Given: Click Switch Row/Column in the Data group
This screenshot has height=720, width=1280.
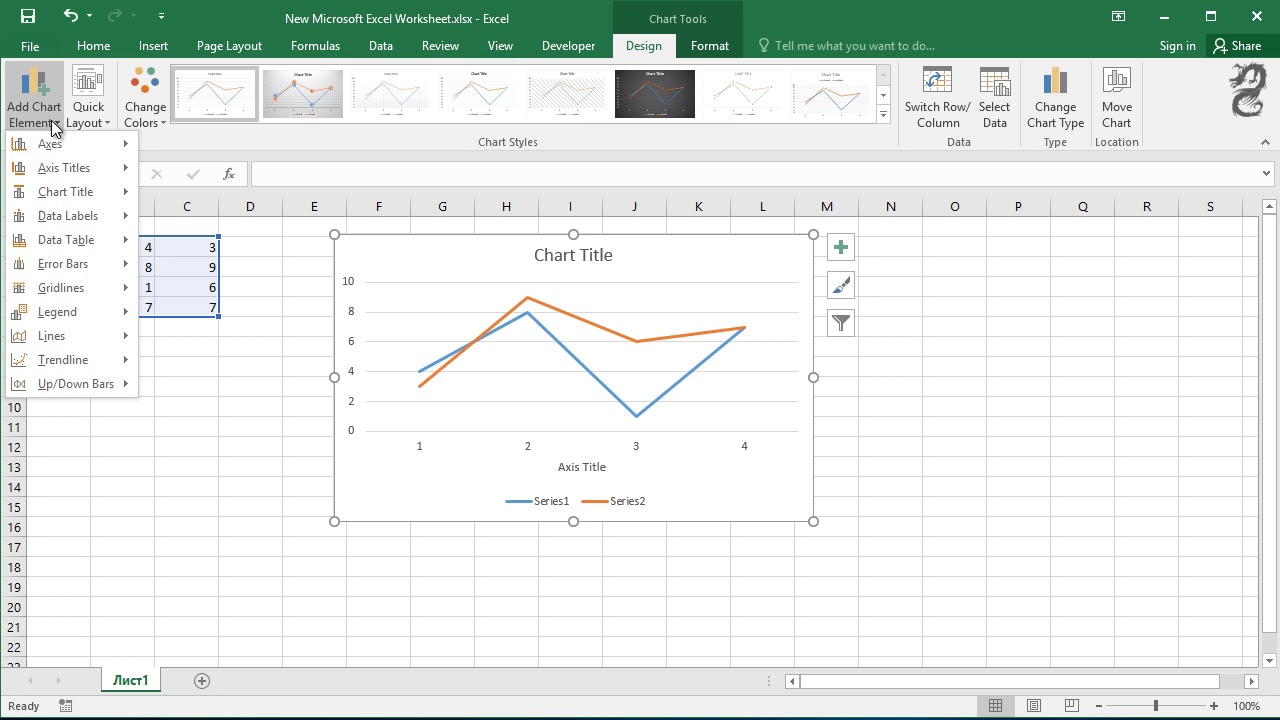Looking at the screenshot, I should (937, 98).
